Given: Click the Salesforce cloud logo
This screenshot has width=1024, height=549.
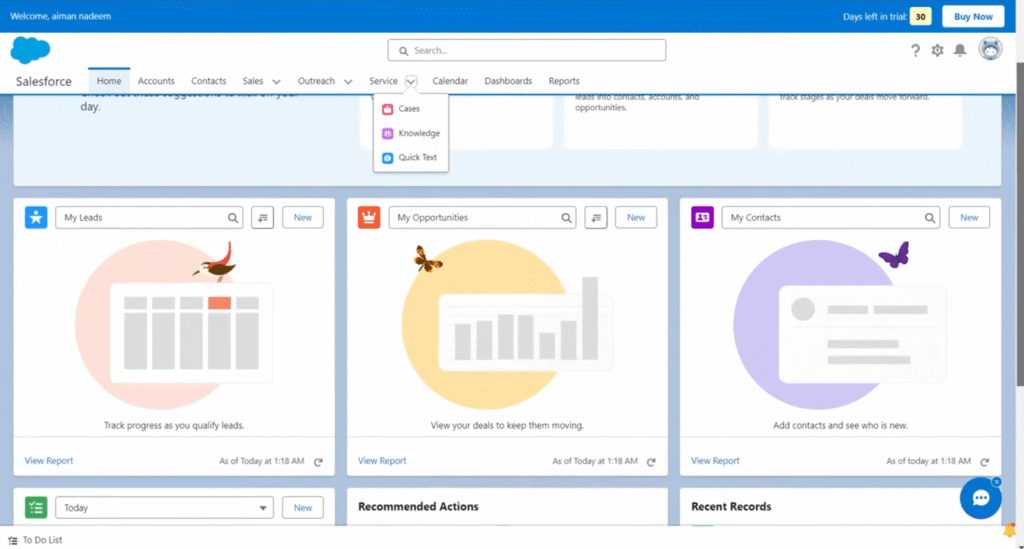Looking at the screenshot, I should pyautogui.click(x=30, y=50).
